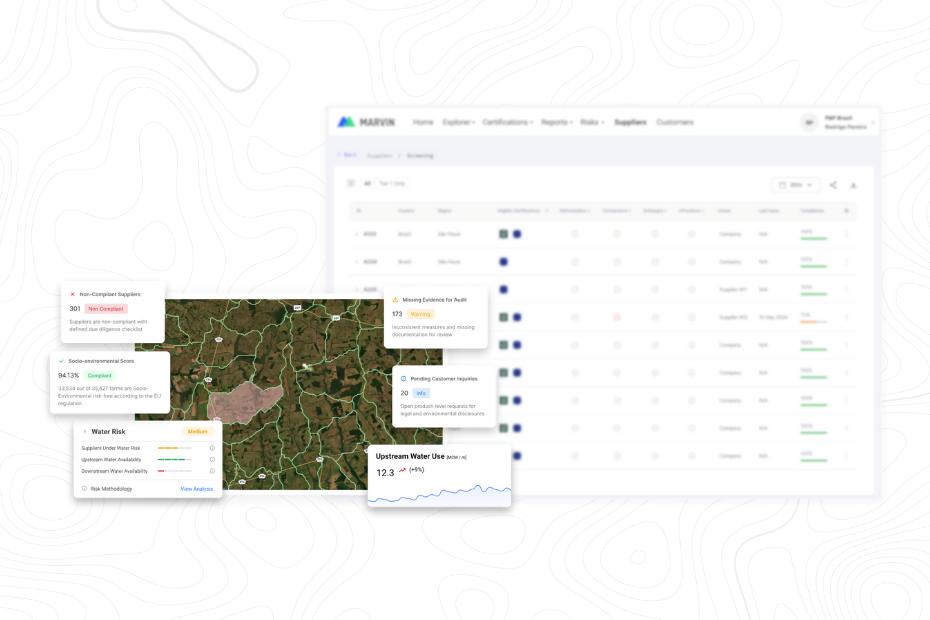This screenshot has height=620, width=930.
Task: Open the Conversion column dropdown
Action: coord(616,211)
